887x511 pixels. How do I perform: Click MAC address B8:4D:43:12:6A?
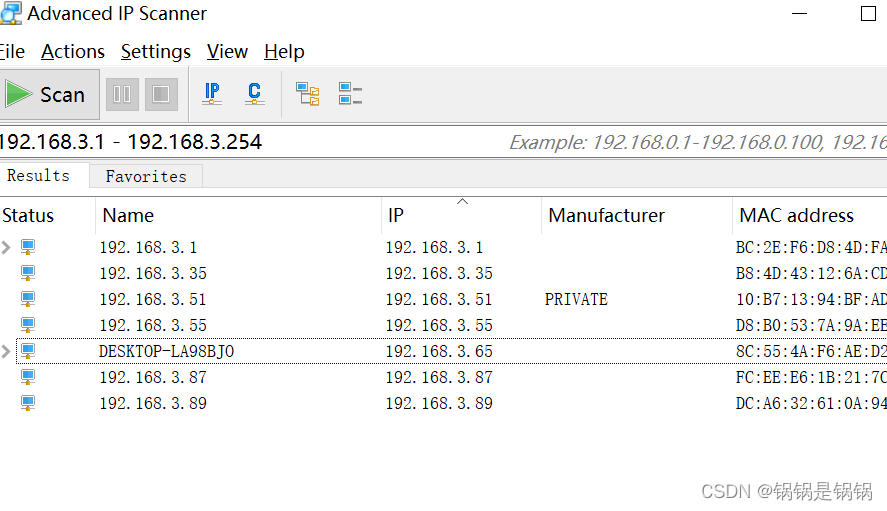coord(811,273)
